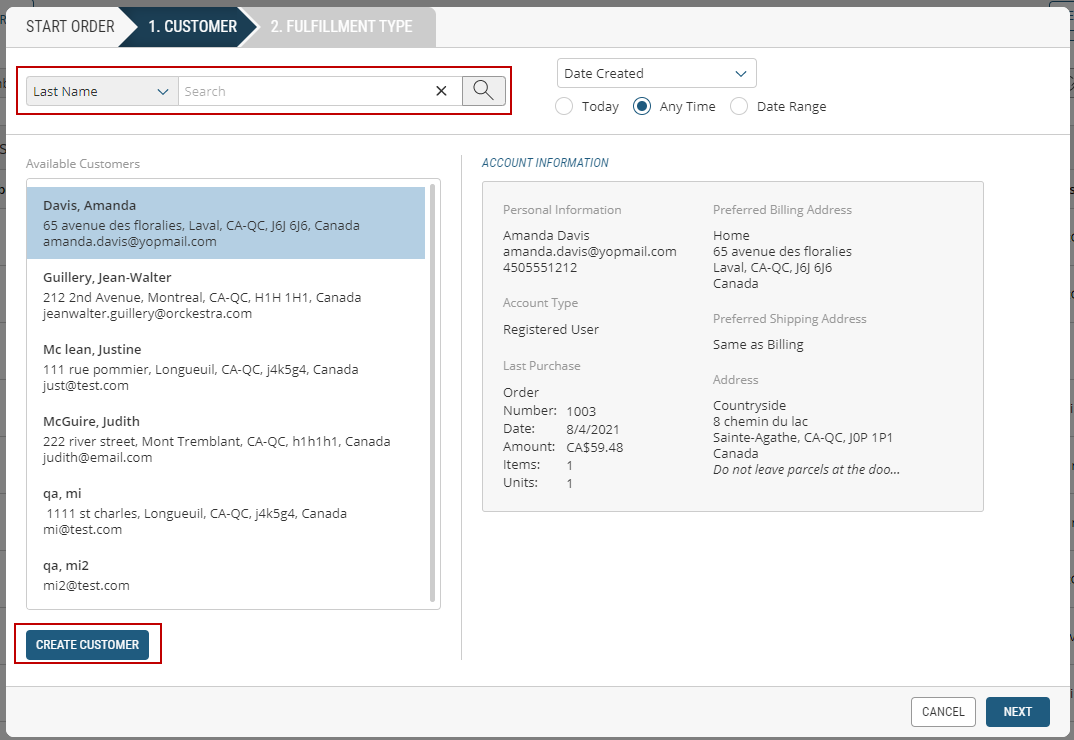
Task: Click the Available Customers list scrollbar
Action: click(433, 392)
